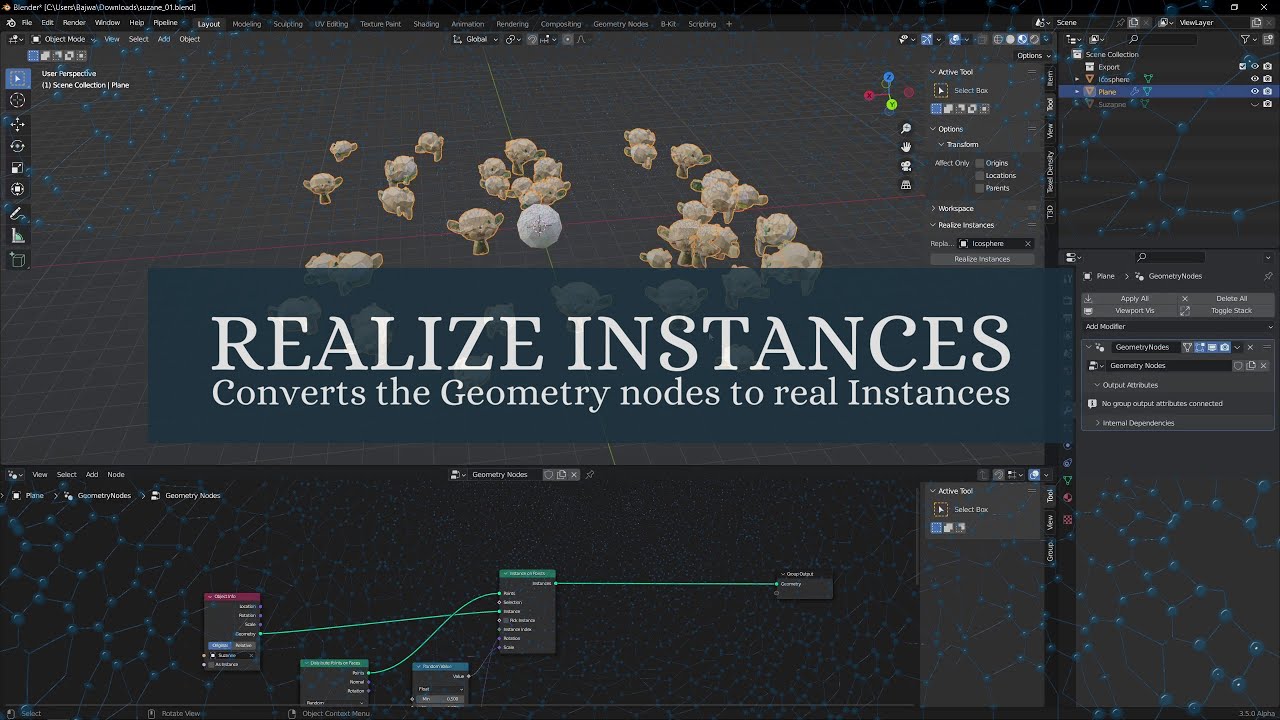Activate the Annotate tool

coord(17,212)
